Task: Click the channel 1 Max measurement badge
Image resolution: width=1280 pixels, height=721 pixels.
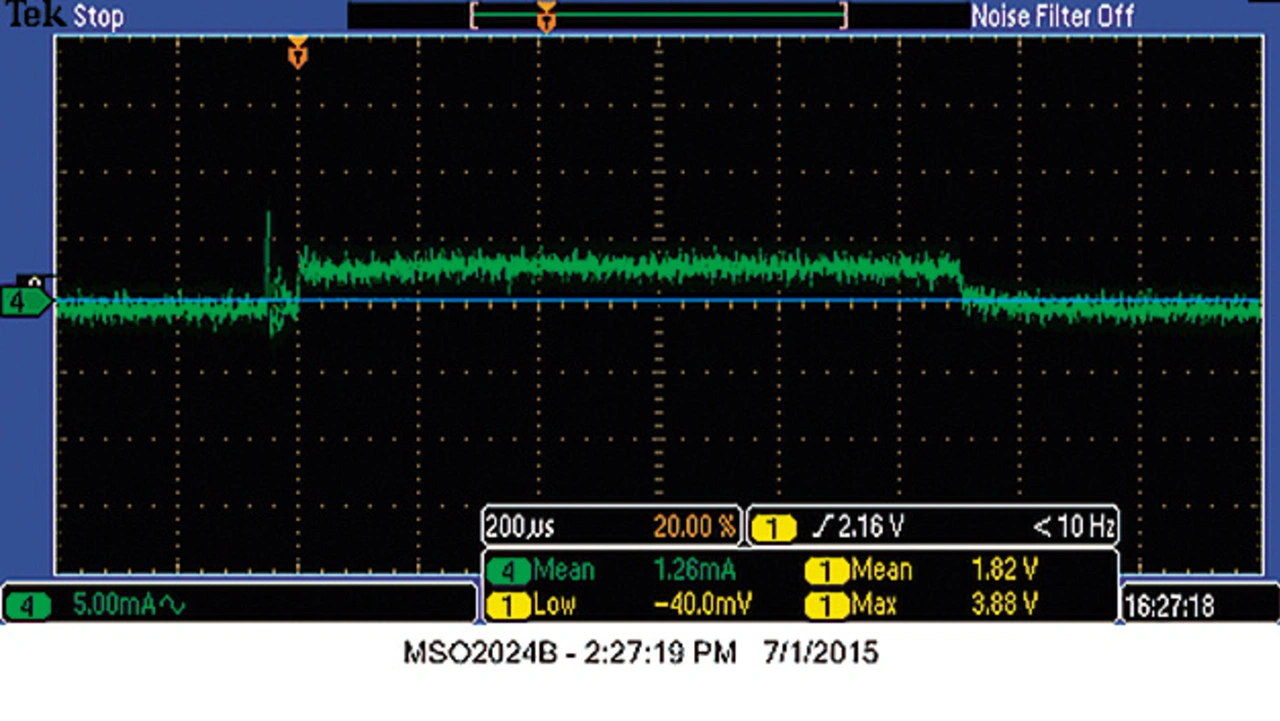Action: pos(827,605)
